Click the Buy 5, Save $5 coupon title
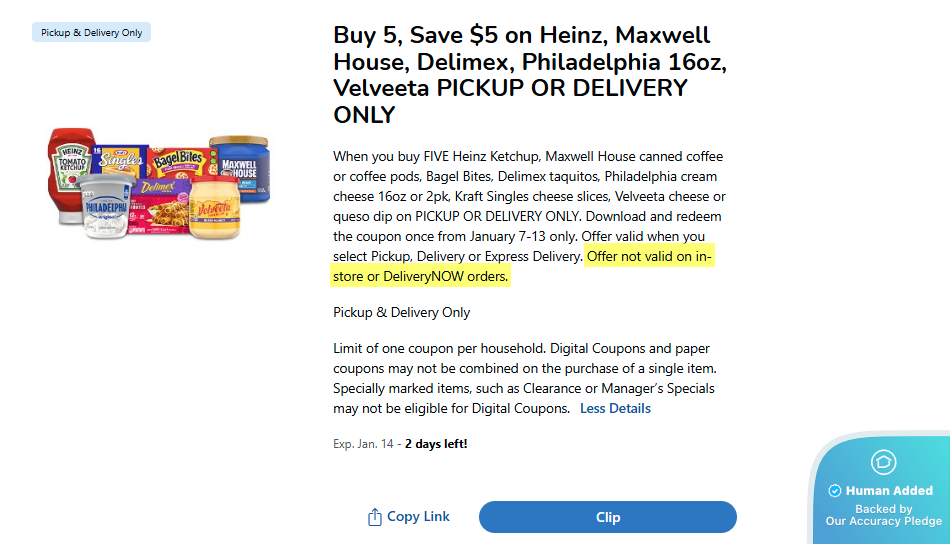This screenshot has width=950, height=544. pos(530,75)
